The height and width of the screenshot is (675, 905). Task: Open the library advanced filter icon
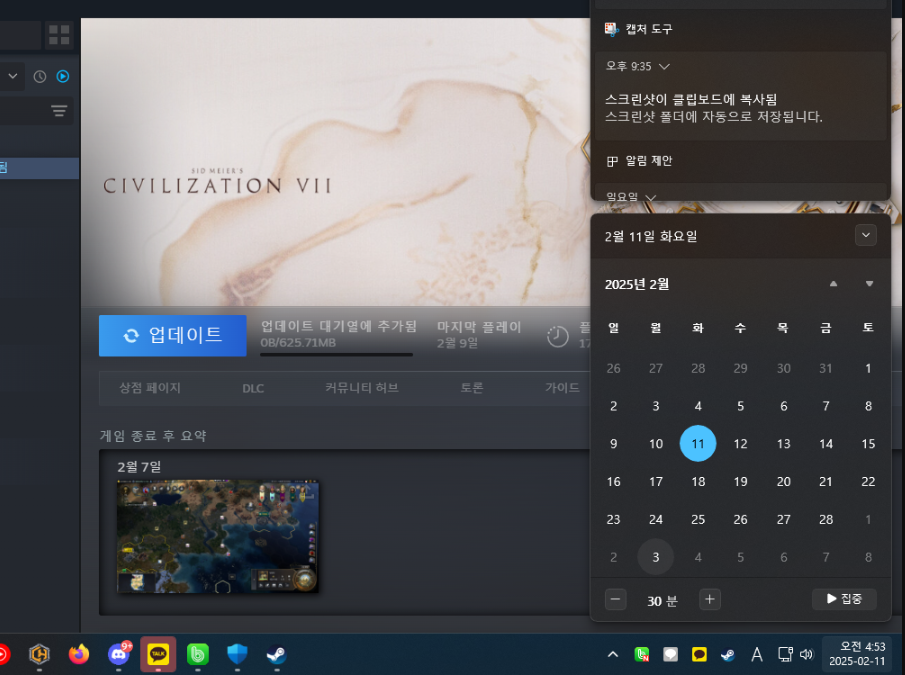click(59, 111)
